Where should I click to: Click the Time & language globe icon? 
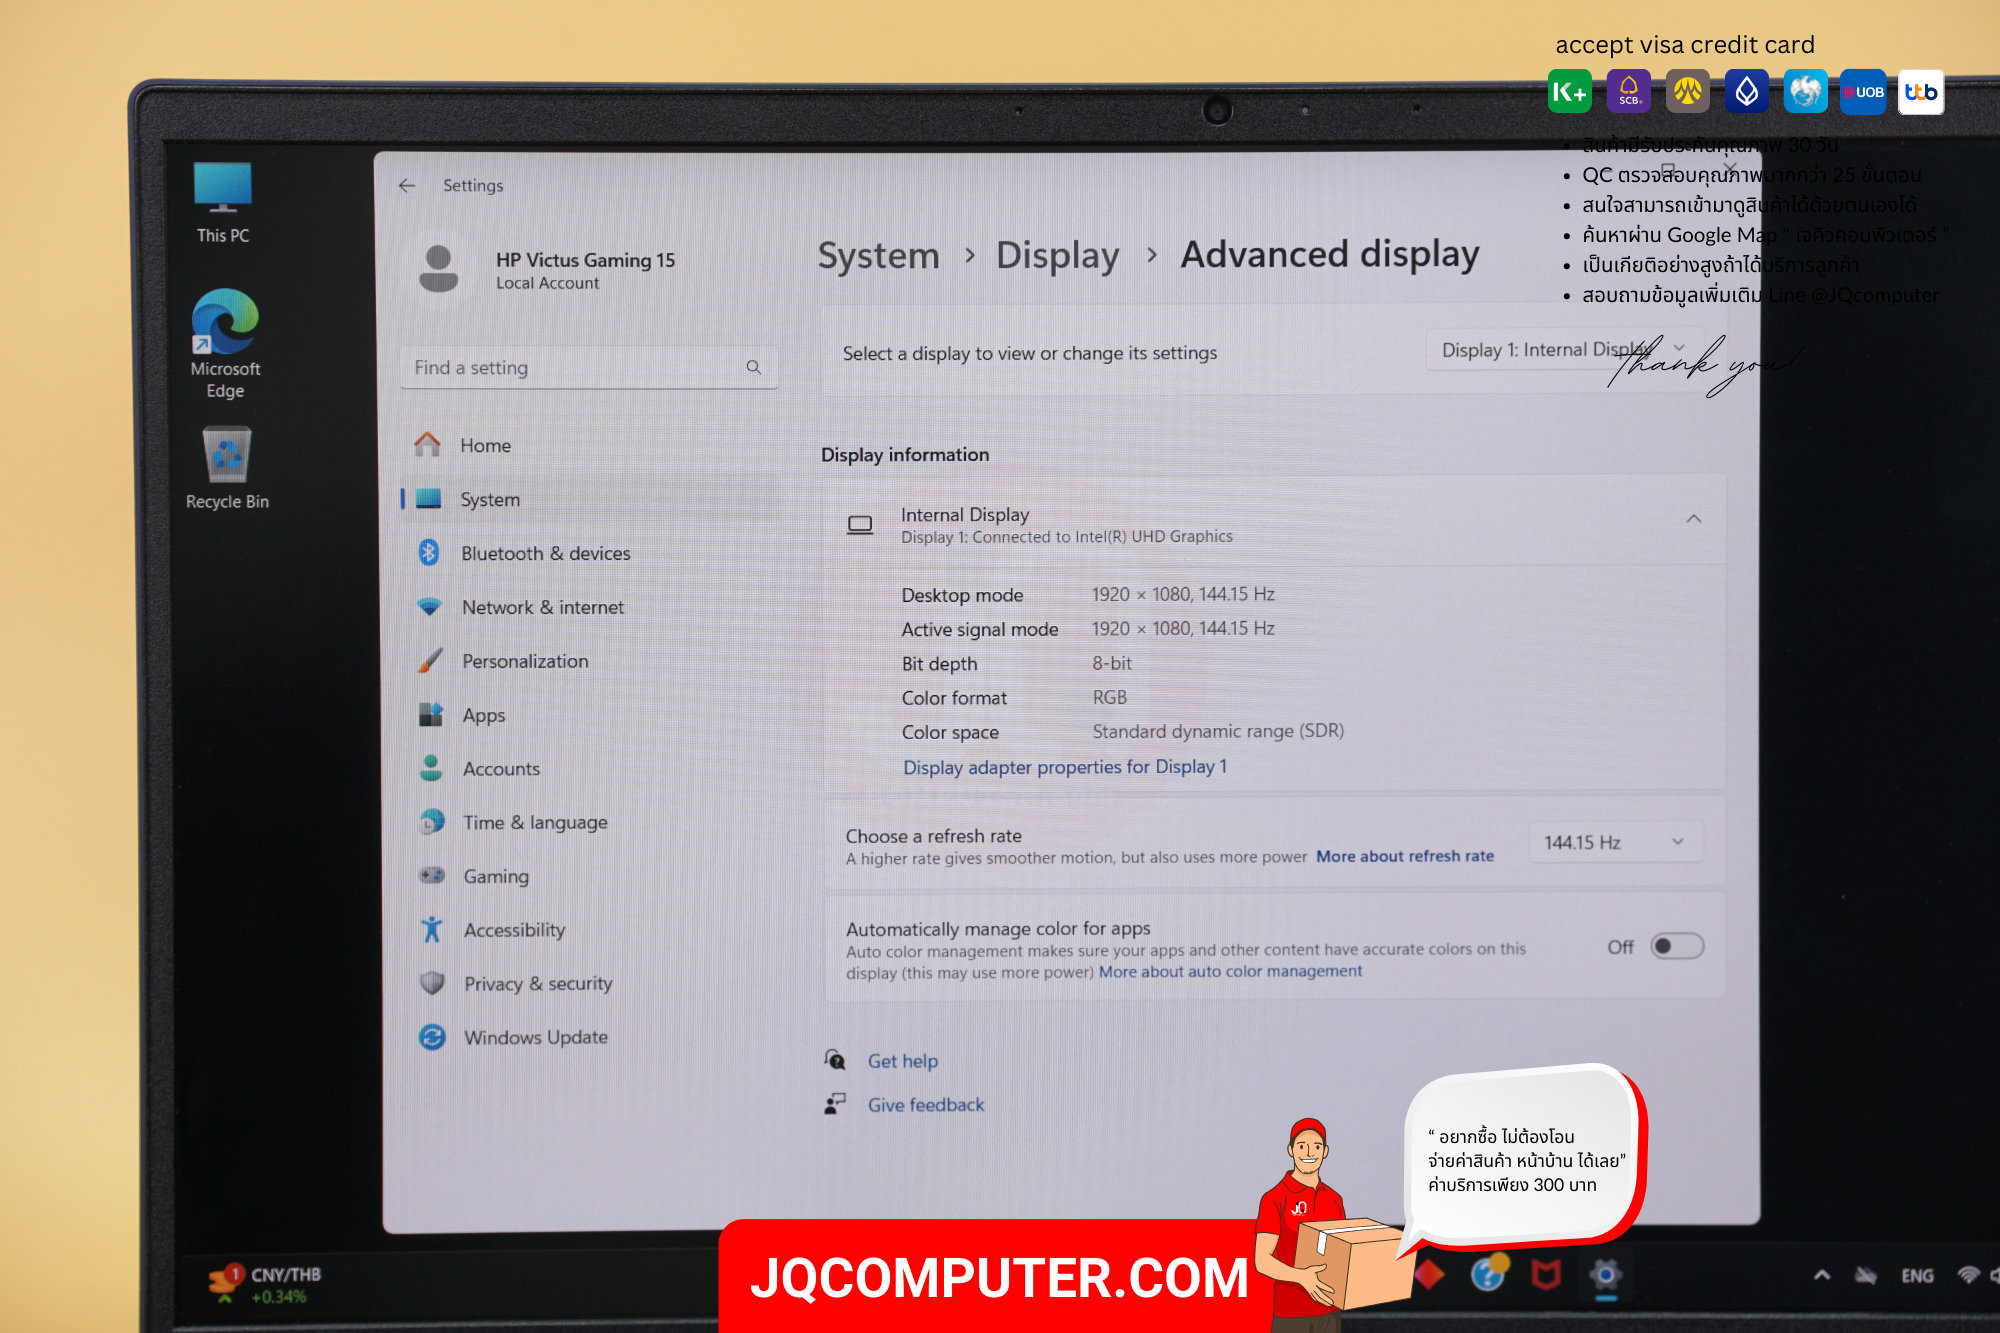point(432,822)
